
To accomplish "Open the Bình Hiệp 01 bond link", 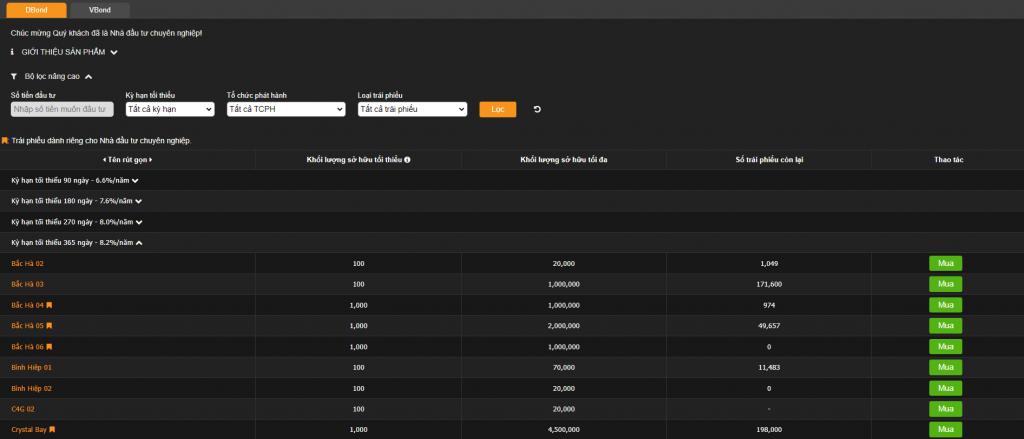I will tap(31, 368).
